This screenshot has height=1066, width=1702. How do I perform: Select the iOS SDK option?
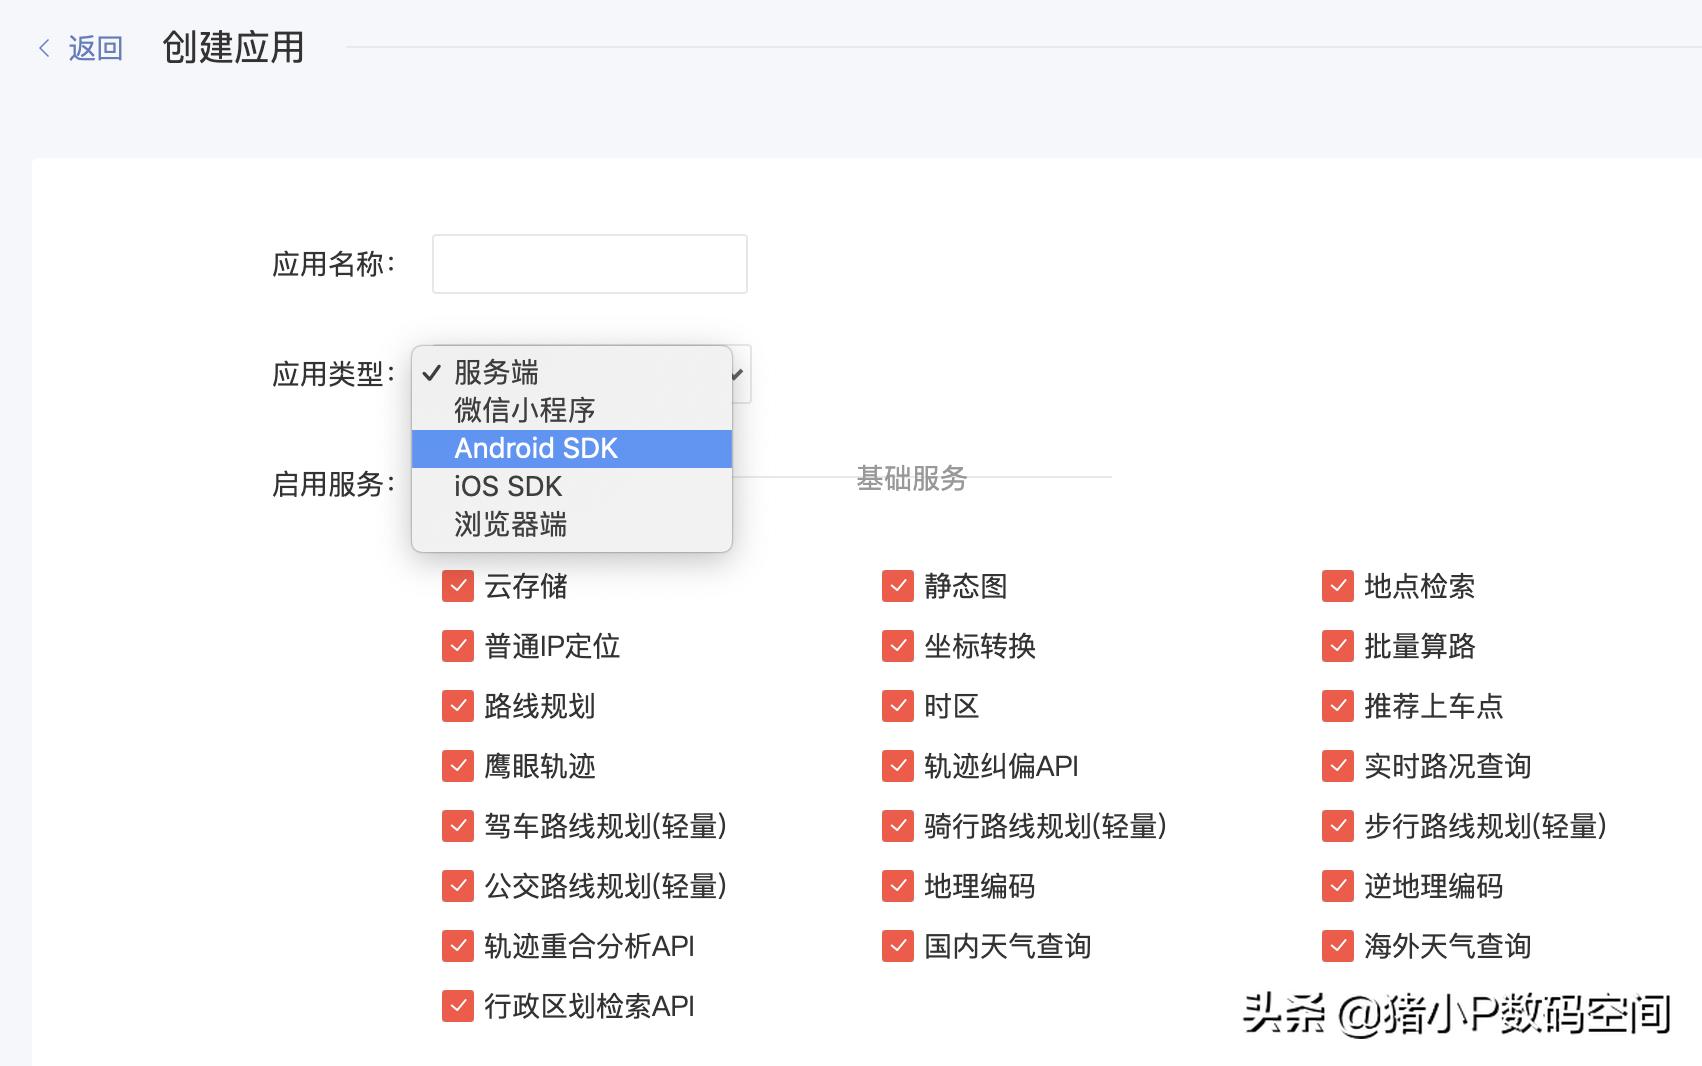pyautogui.click(x=572, y=486)
